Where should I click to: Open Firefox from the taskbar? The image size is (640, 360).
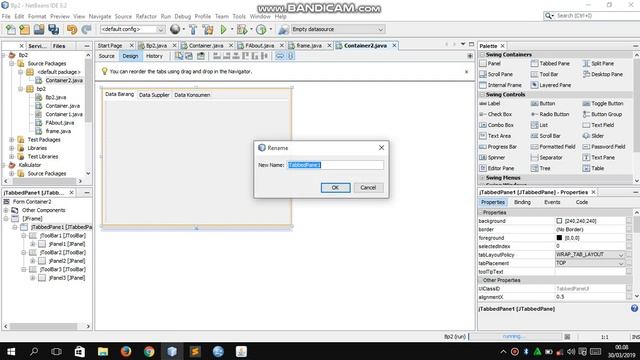pos(126,351)
